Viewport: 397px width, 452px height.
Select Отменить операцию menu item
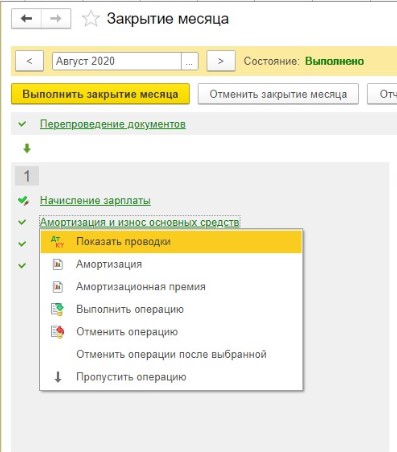coord(171,332)
